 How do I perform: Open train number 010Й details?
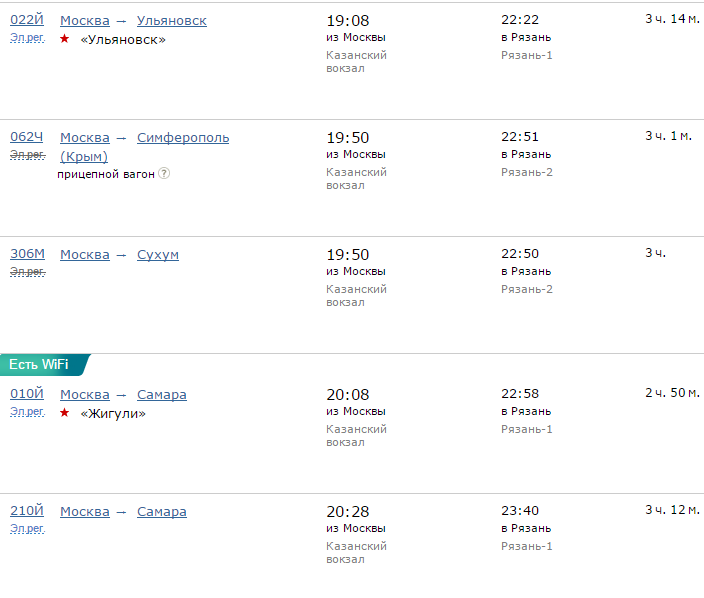click(x=27, y=394)
